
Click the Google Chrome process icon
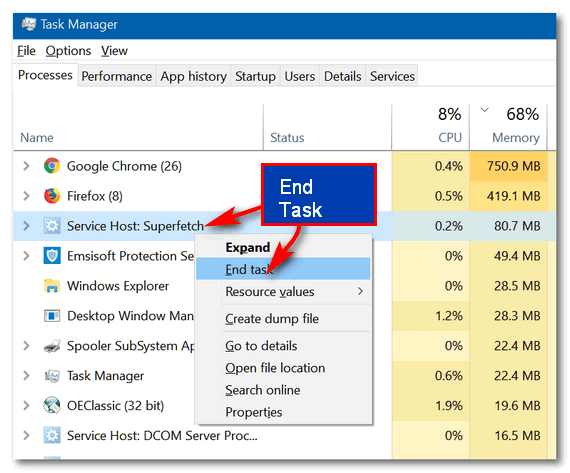[52, 166]
